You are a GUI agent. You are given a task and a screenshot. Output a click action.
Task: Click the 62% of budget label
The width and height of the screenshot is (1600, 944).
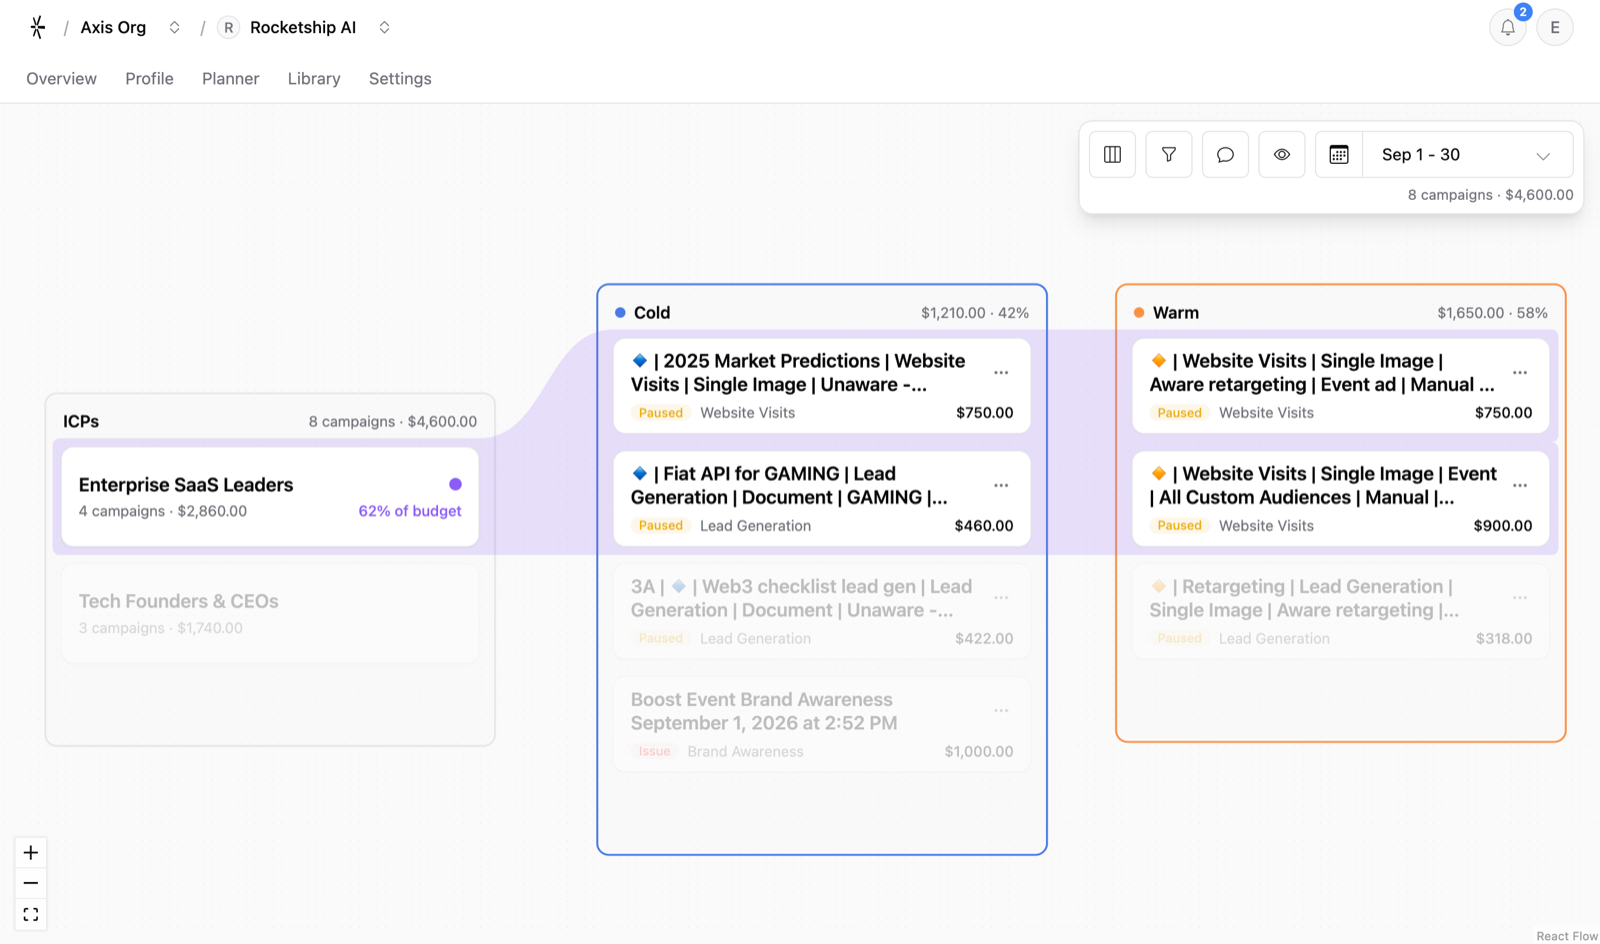(x=410, y=511)
